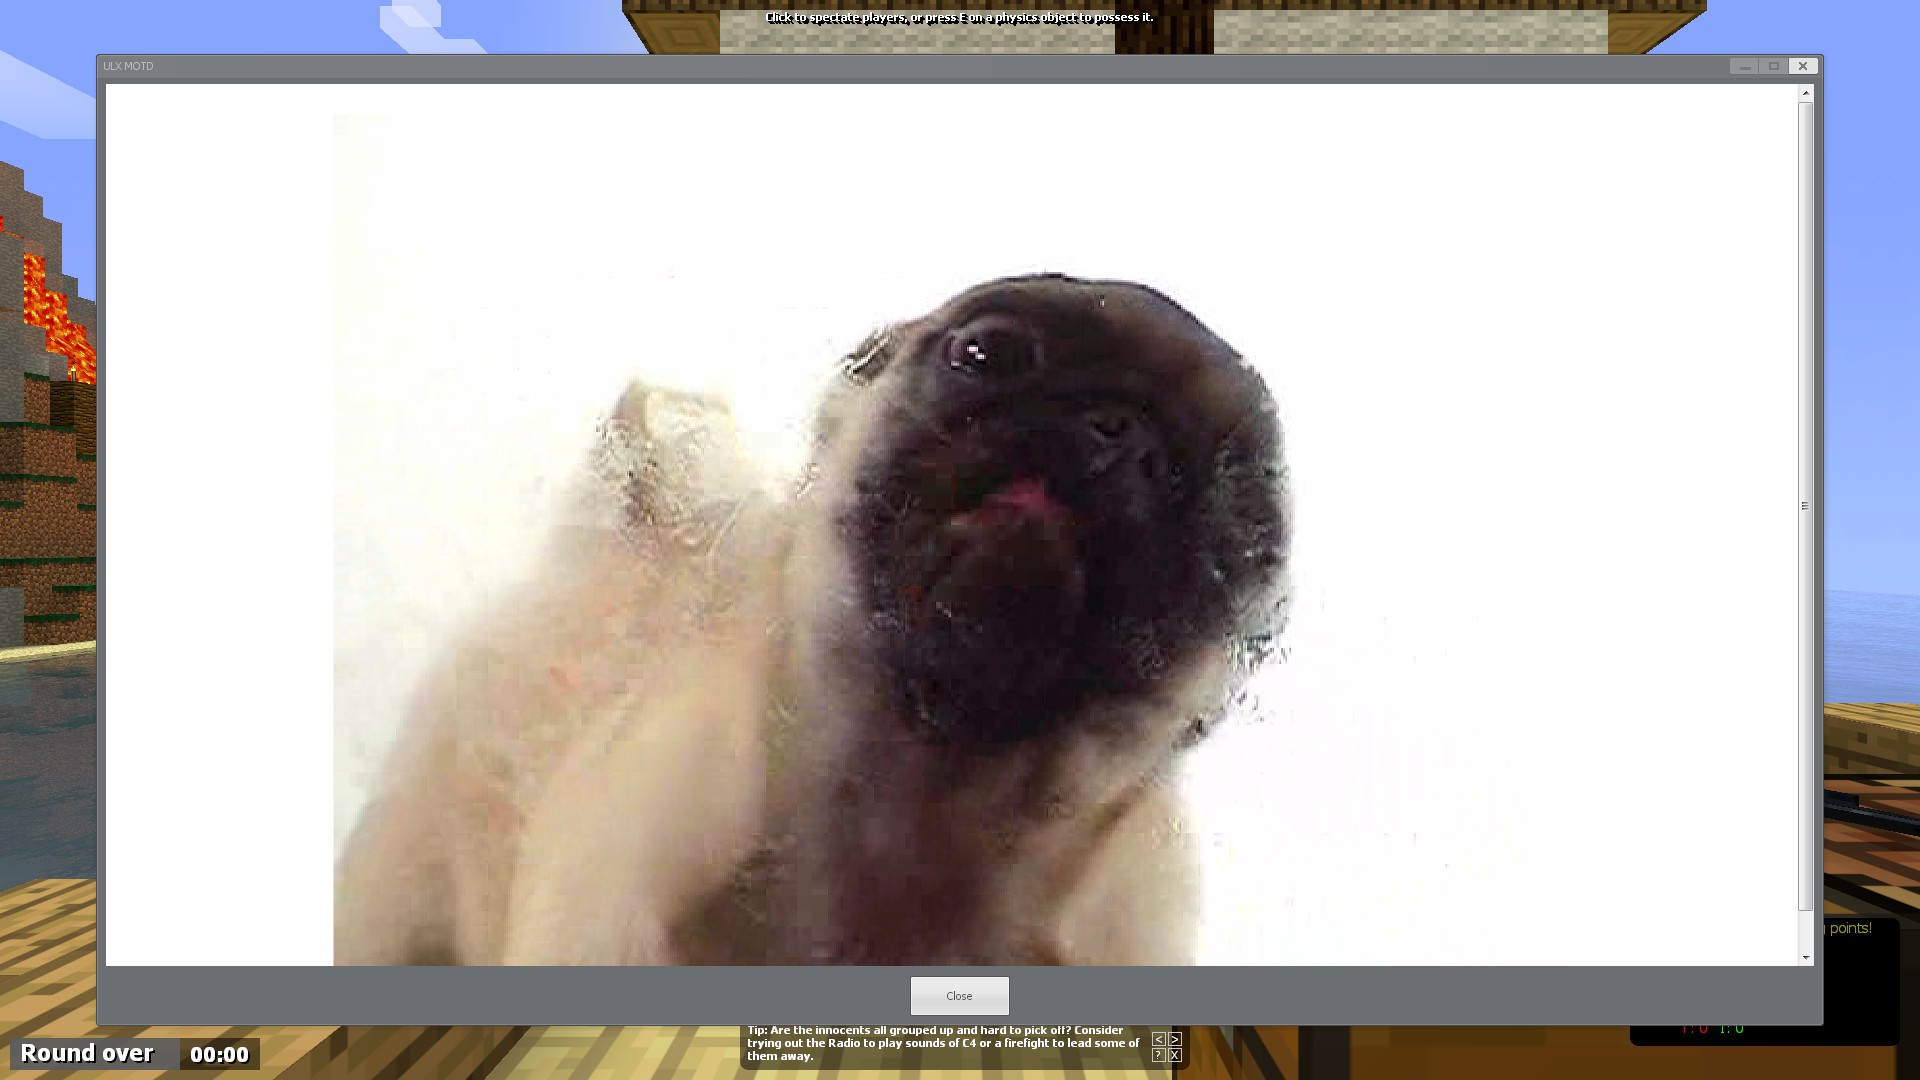
Task: Click the question mark tip help icon
Action: pyautogui.click(x=1158, y=1055)
